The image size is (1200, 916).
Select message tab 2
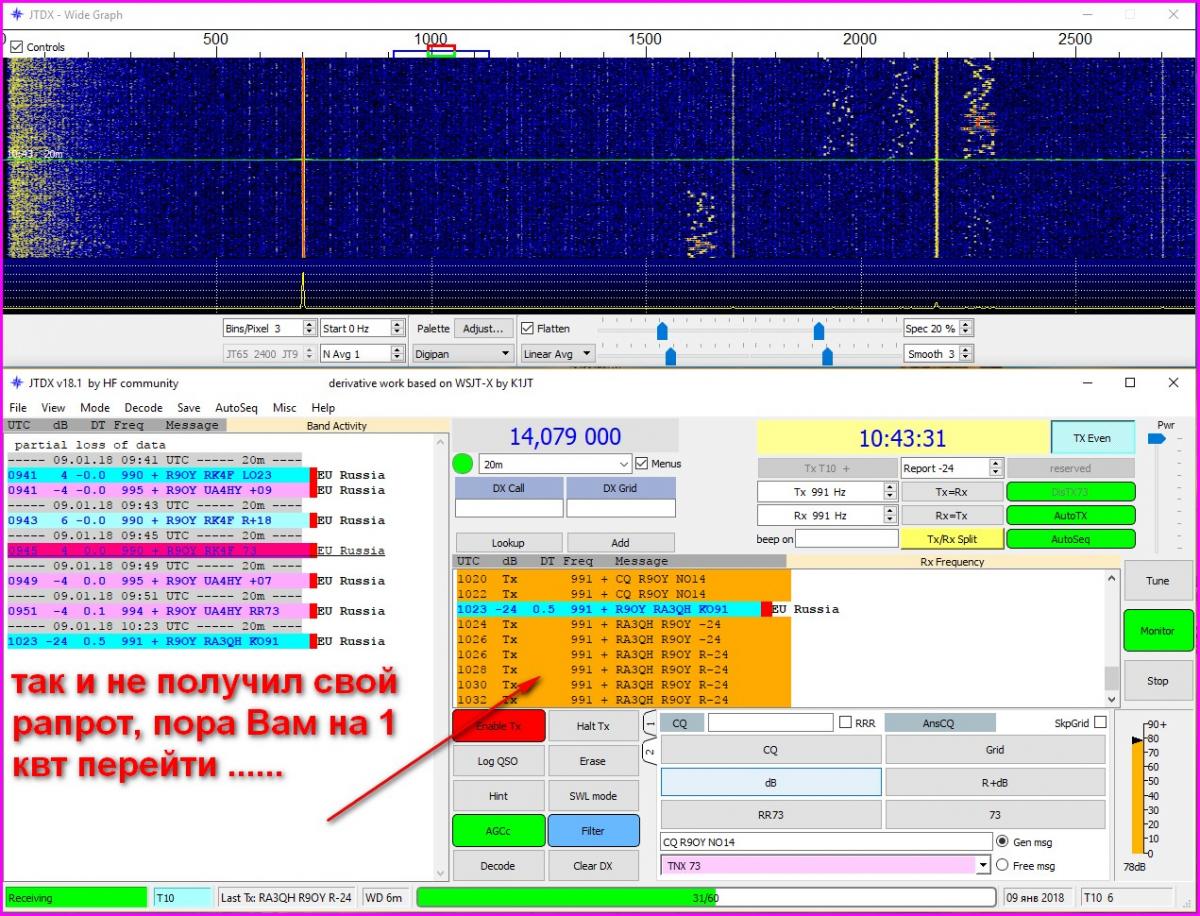coord(650,750)
